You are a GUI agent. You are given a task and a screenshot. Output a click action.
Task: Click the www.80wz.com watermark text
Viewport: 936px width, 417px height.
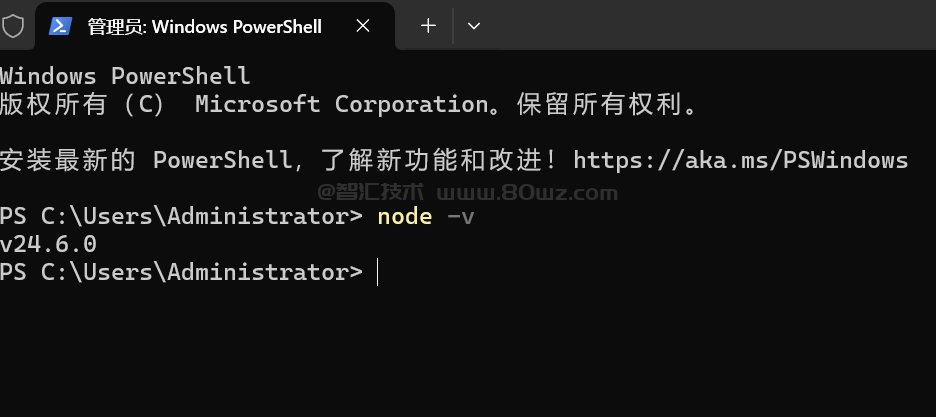tap(527, 193)
